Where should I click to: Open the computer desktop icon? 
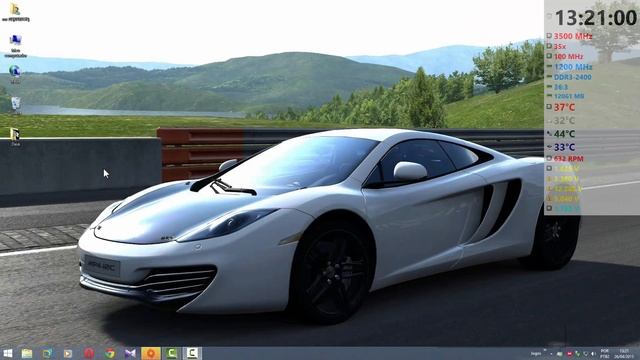[16, 40]
